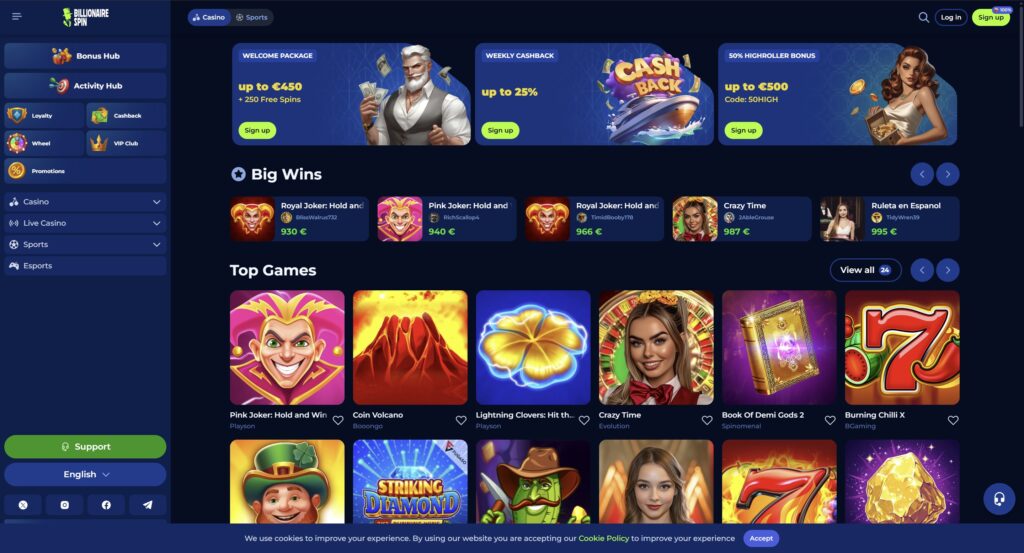1024x553 pixels.
Task: Toggle the hamburger sidebar menu
Action: 17,16
